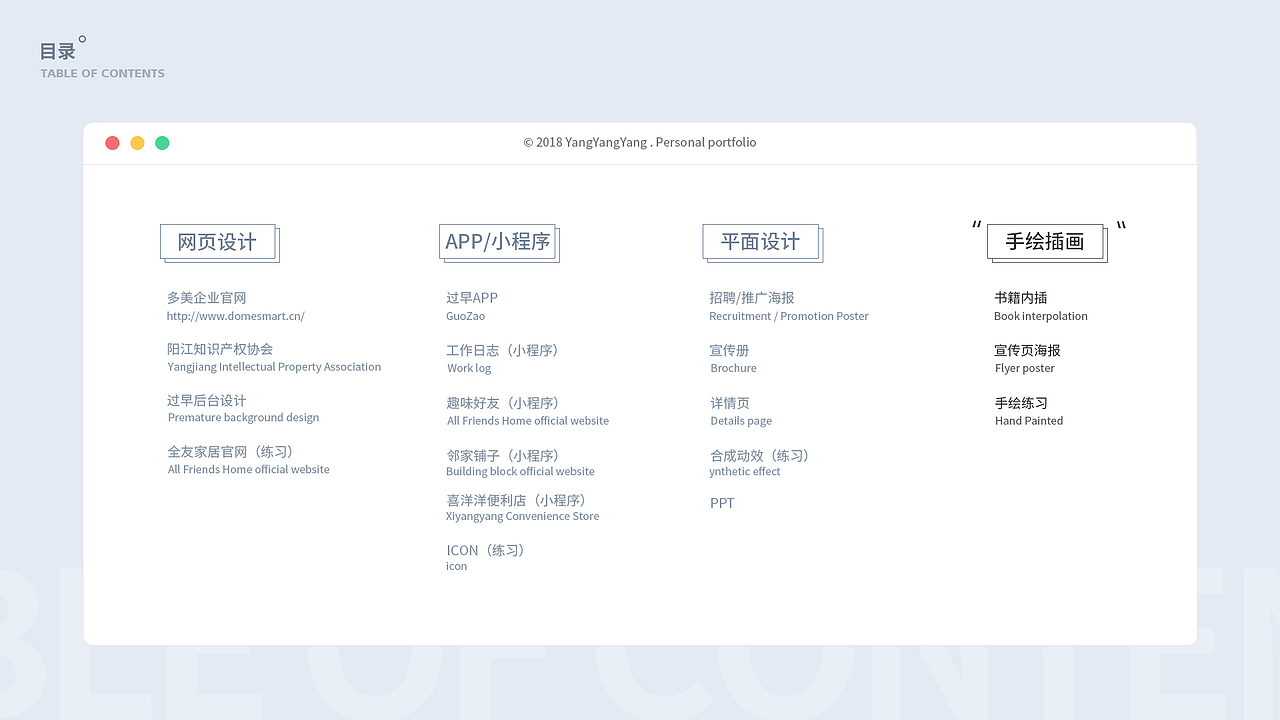Select 手绘练习 Hand Painted entry

1021,402
